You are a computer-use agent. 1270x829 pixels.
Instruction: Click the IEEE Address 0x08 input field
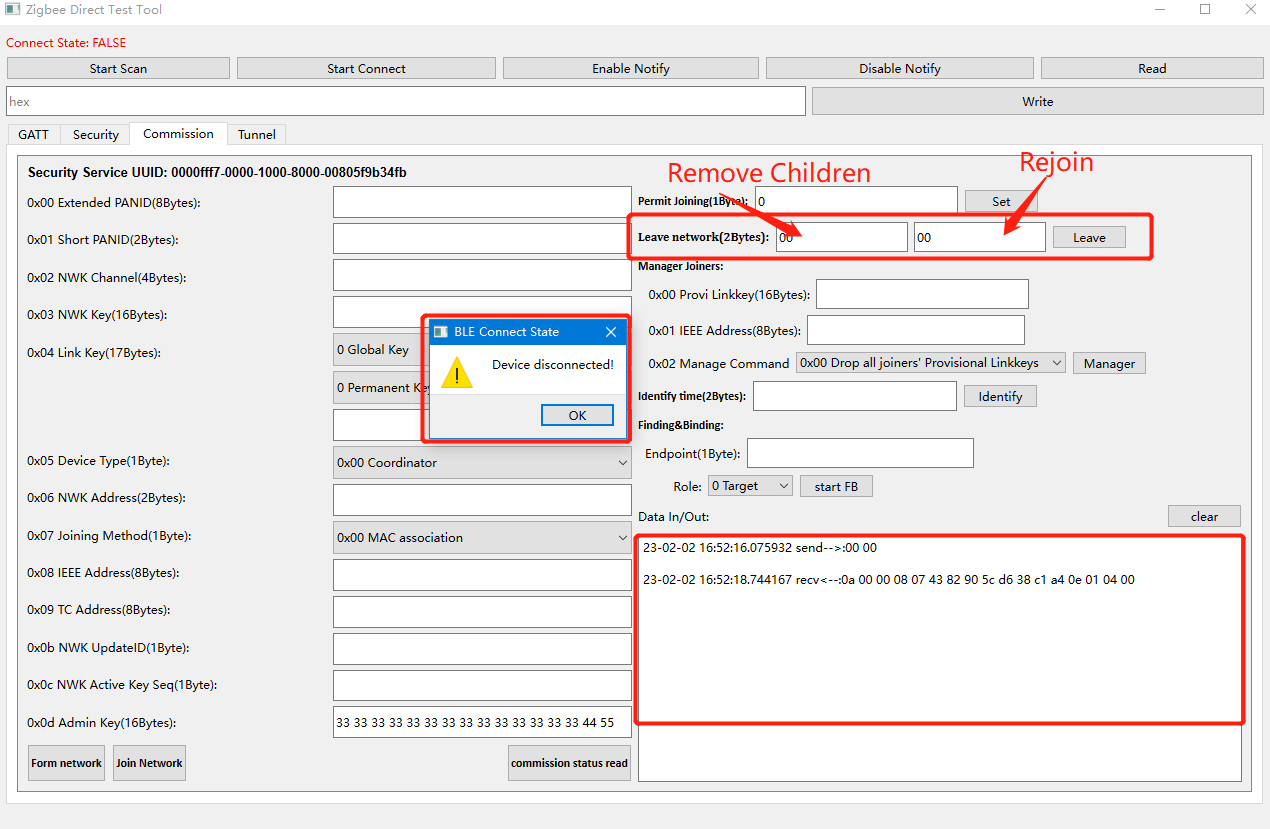482,575
